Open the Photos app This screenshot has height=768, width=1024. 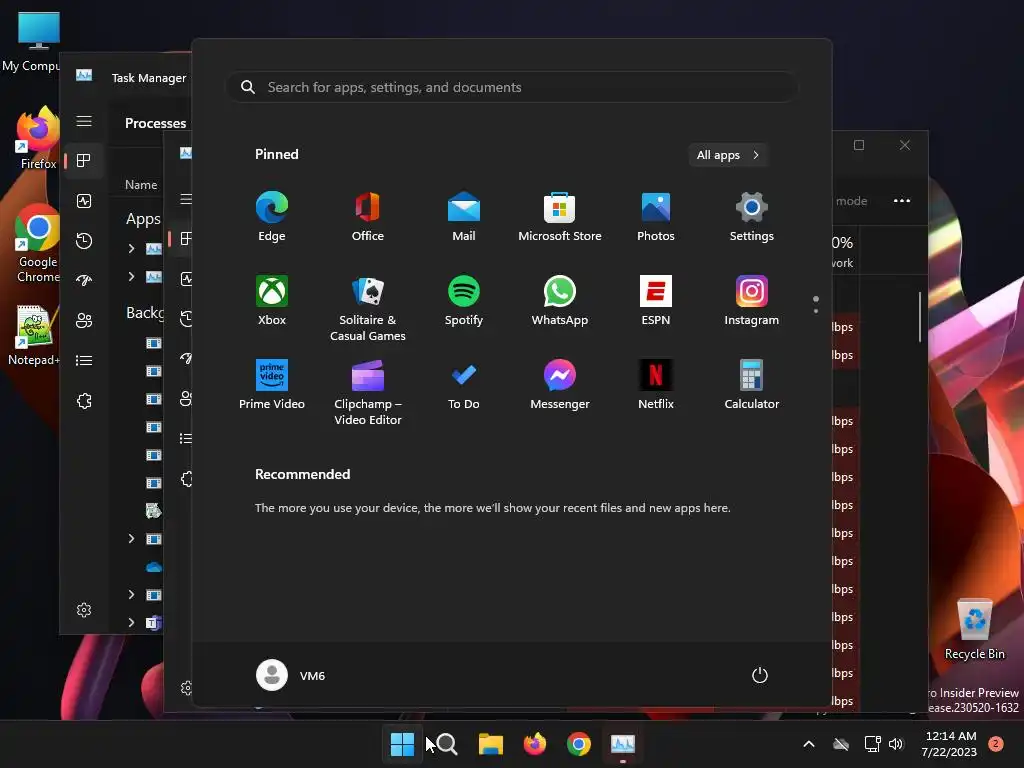tap(656, 217)
